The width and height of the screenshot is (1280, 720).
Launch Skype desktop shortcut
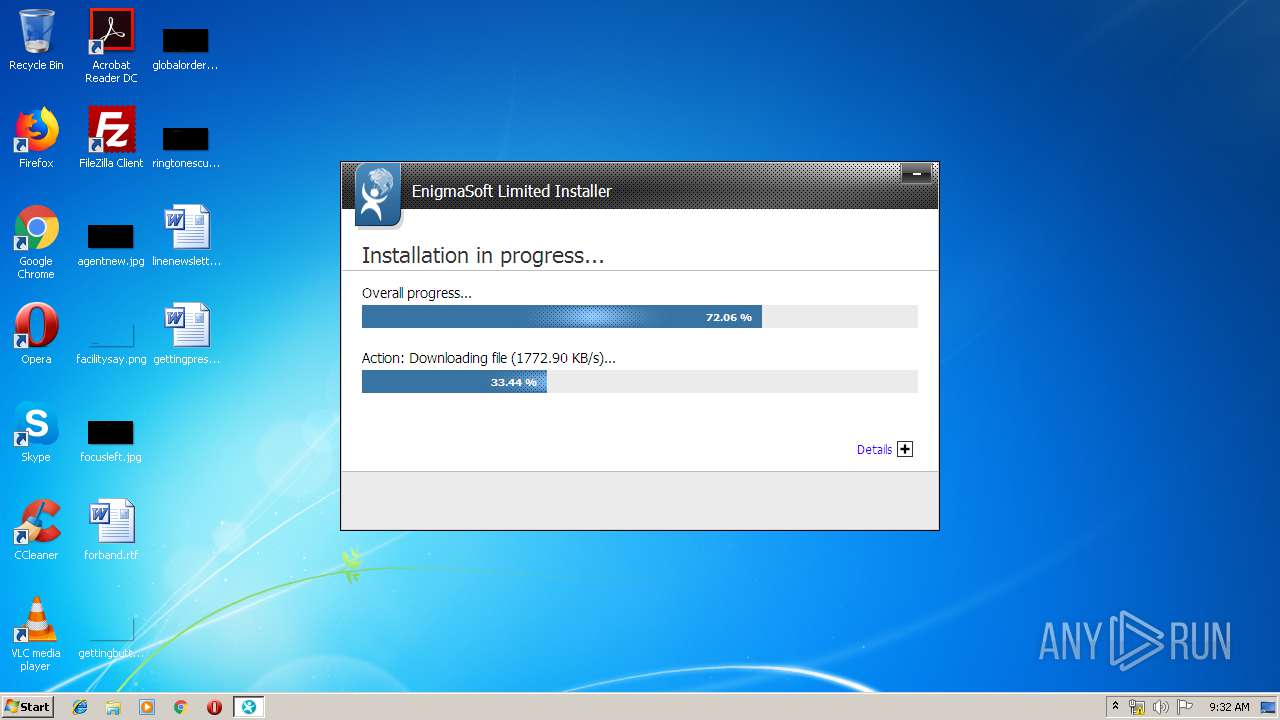pos(36,432)
